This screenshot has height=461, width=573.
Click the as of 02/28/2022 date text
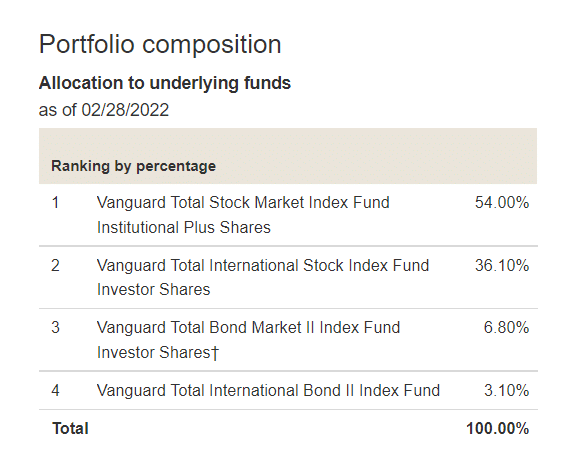pos(104,110)
